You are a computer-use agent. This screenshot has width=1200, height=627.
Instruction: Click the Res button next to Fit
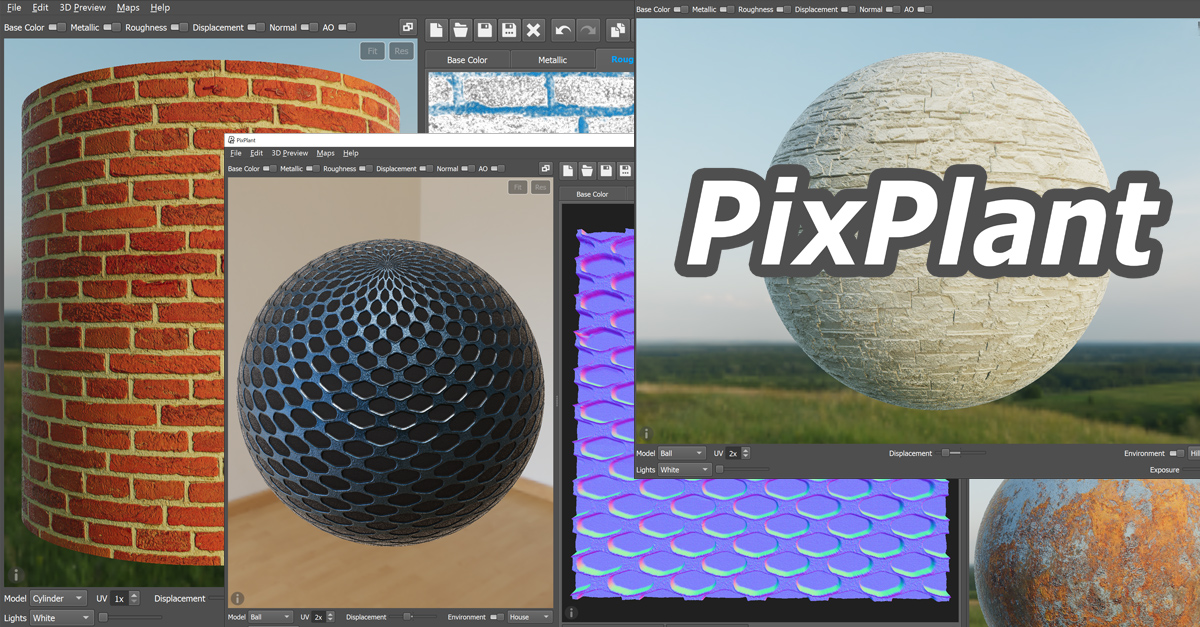tap(401, 50)
